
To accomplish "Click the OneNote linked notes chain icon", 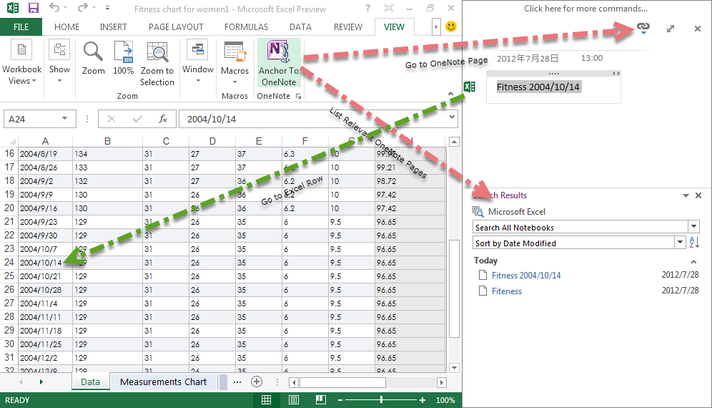I will click(x=643, y=28).
